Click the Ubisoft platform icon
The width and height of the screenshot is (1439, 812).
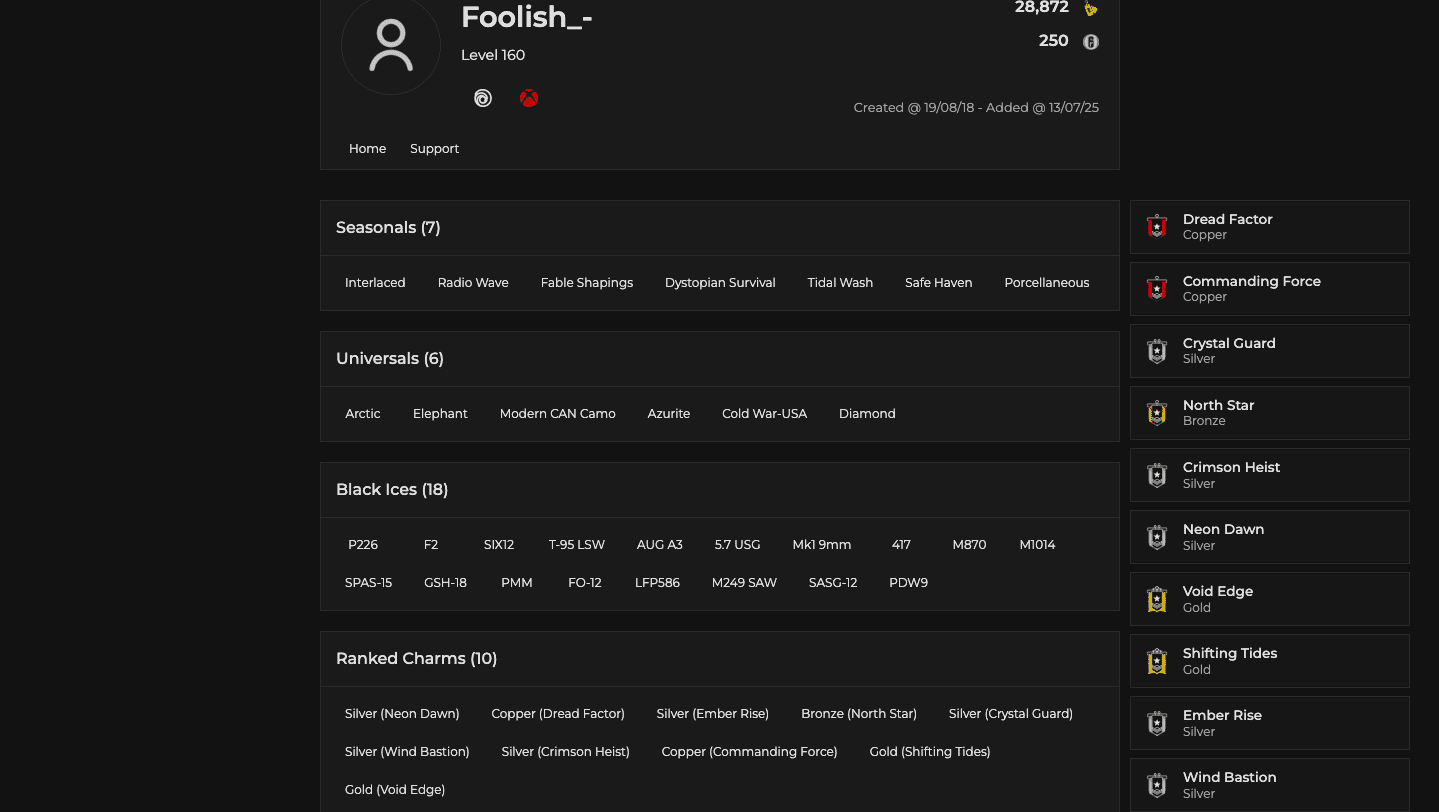click(x=483, y=98)
